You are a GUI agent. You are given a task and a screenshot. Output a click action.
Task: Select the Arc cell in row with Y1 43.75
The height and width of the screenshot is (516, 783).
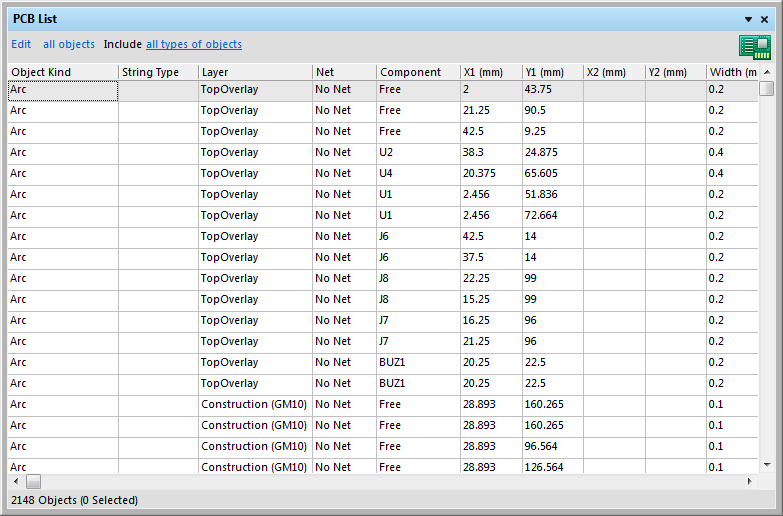(x=63, y=90)
